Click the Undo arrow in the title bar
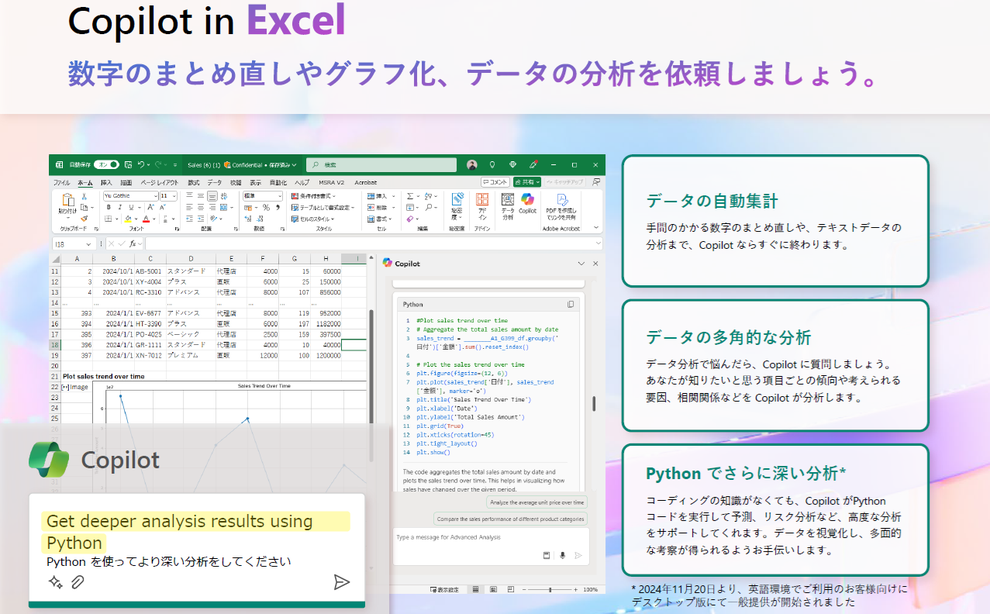Image resolution: width=990 pixels, height=614 pixels. (x=141, y=165)
